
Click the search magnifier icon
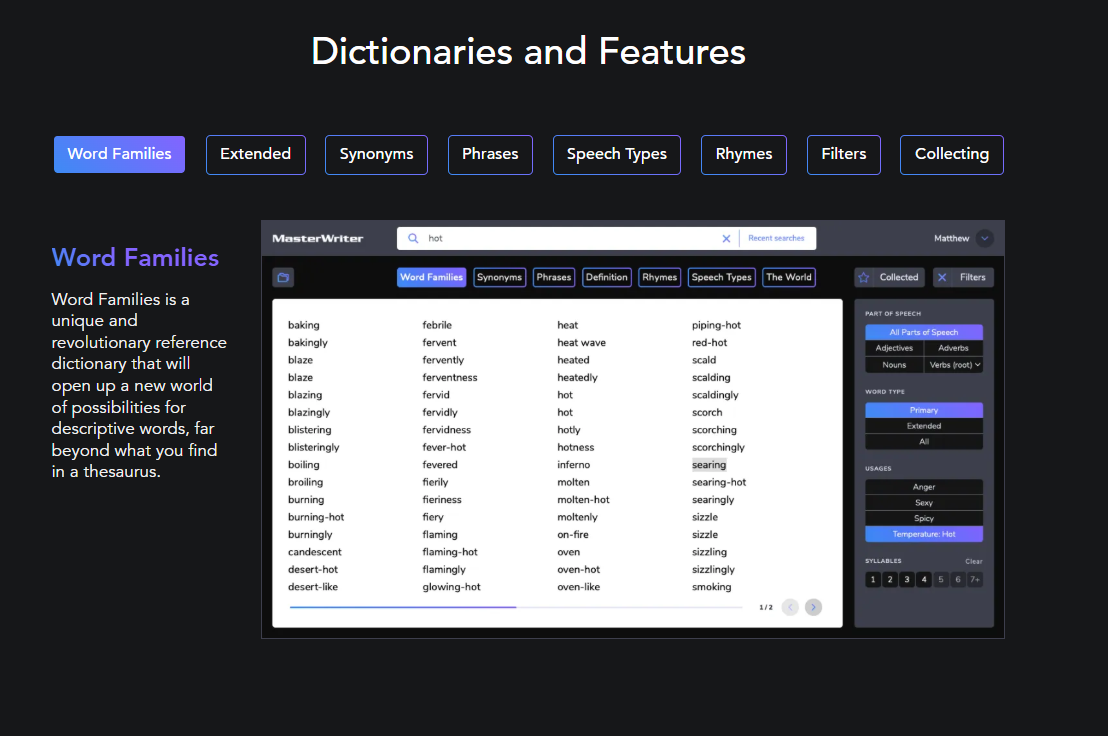coord(413,239)
